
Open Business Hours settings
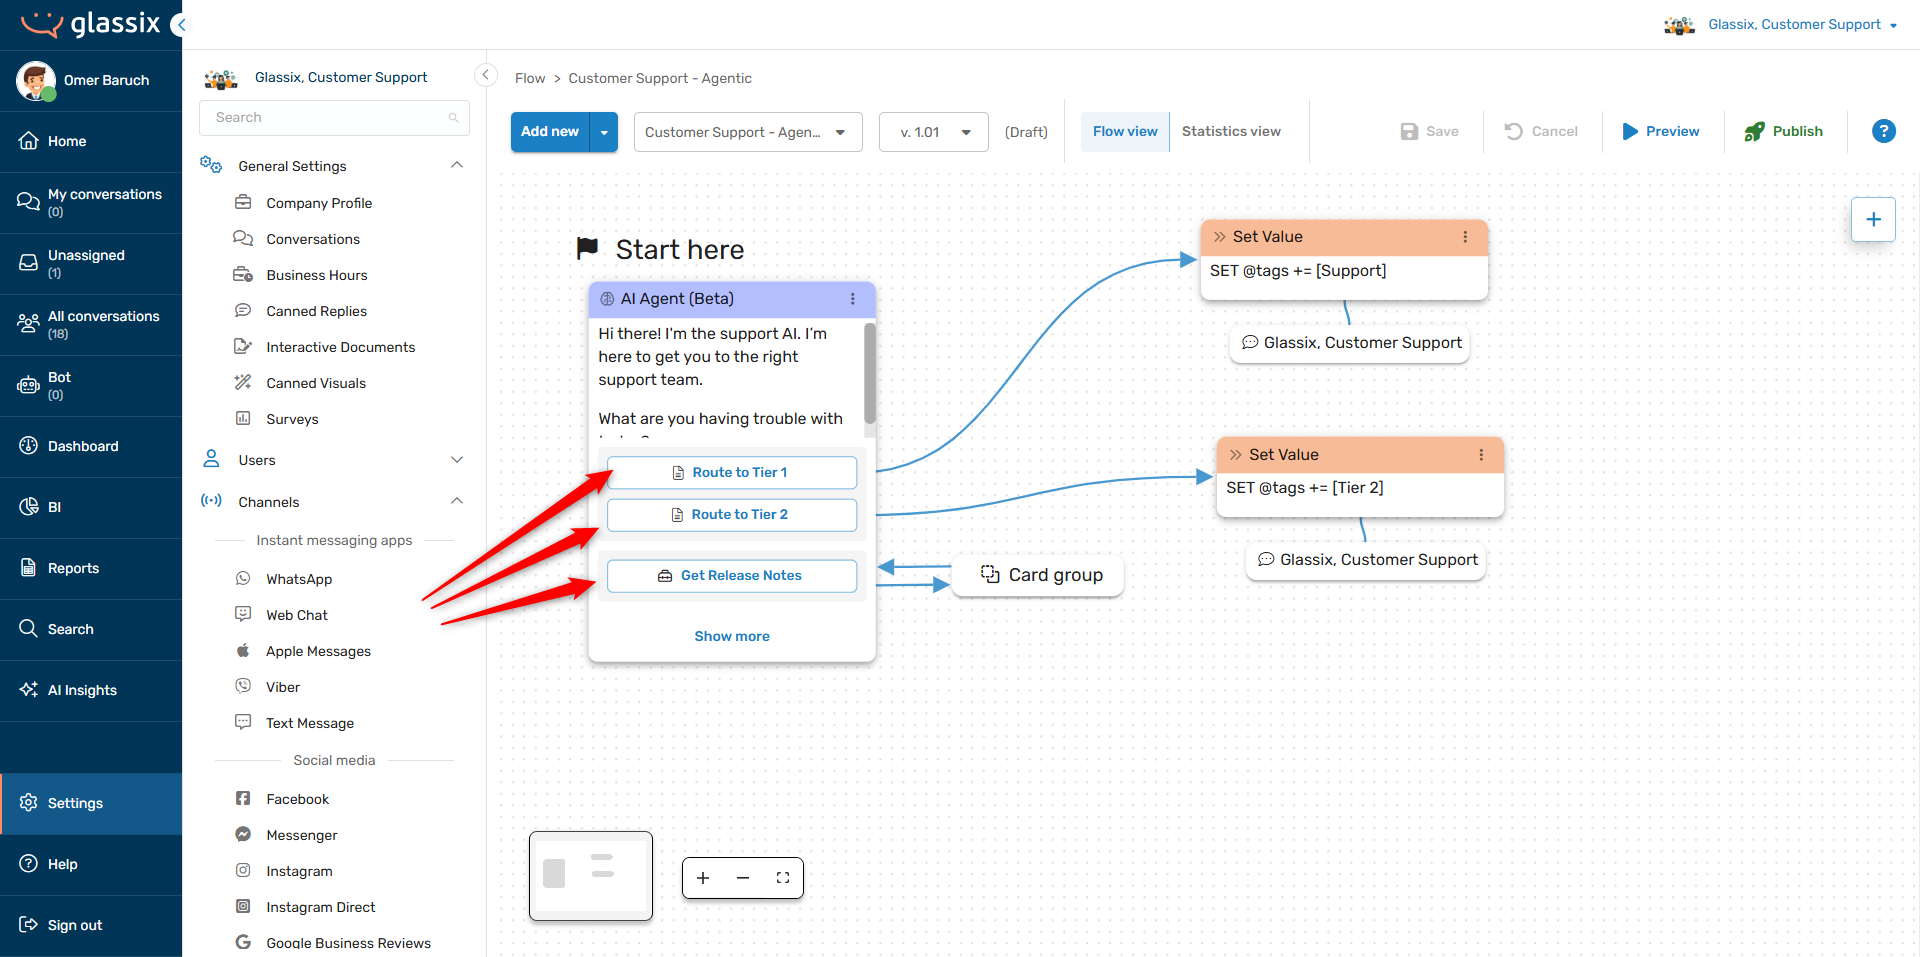click(316, 275)
